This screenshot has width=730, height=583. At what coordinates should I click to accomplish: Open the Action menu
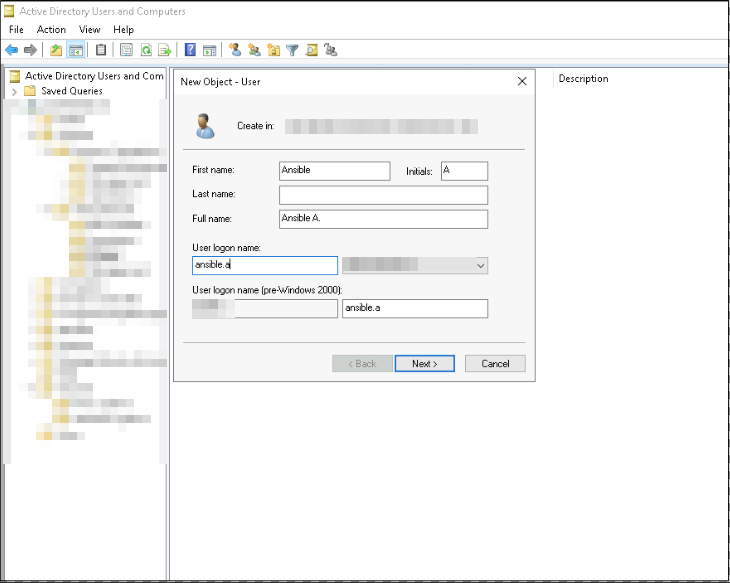[51, 30]
